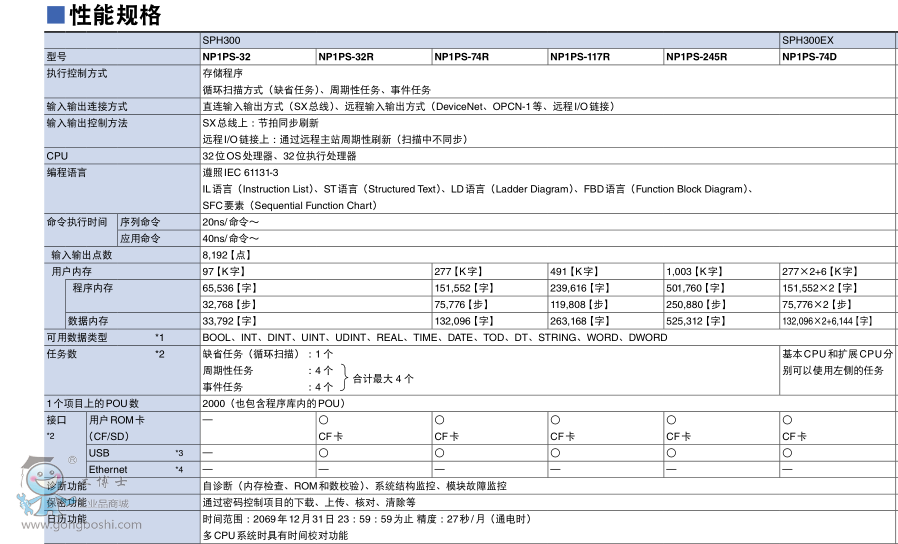This screenshot has height=544, width=898.
Task: Click the 输入输出点数 row label
Action: pyautogui.click(x=82, y=255)
